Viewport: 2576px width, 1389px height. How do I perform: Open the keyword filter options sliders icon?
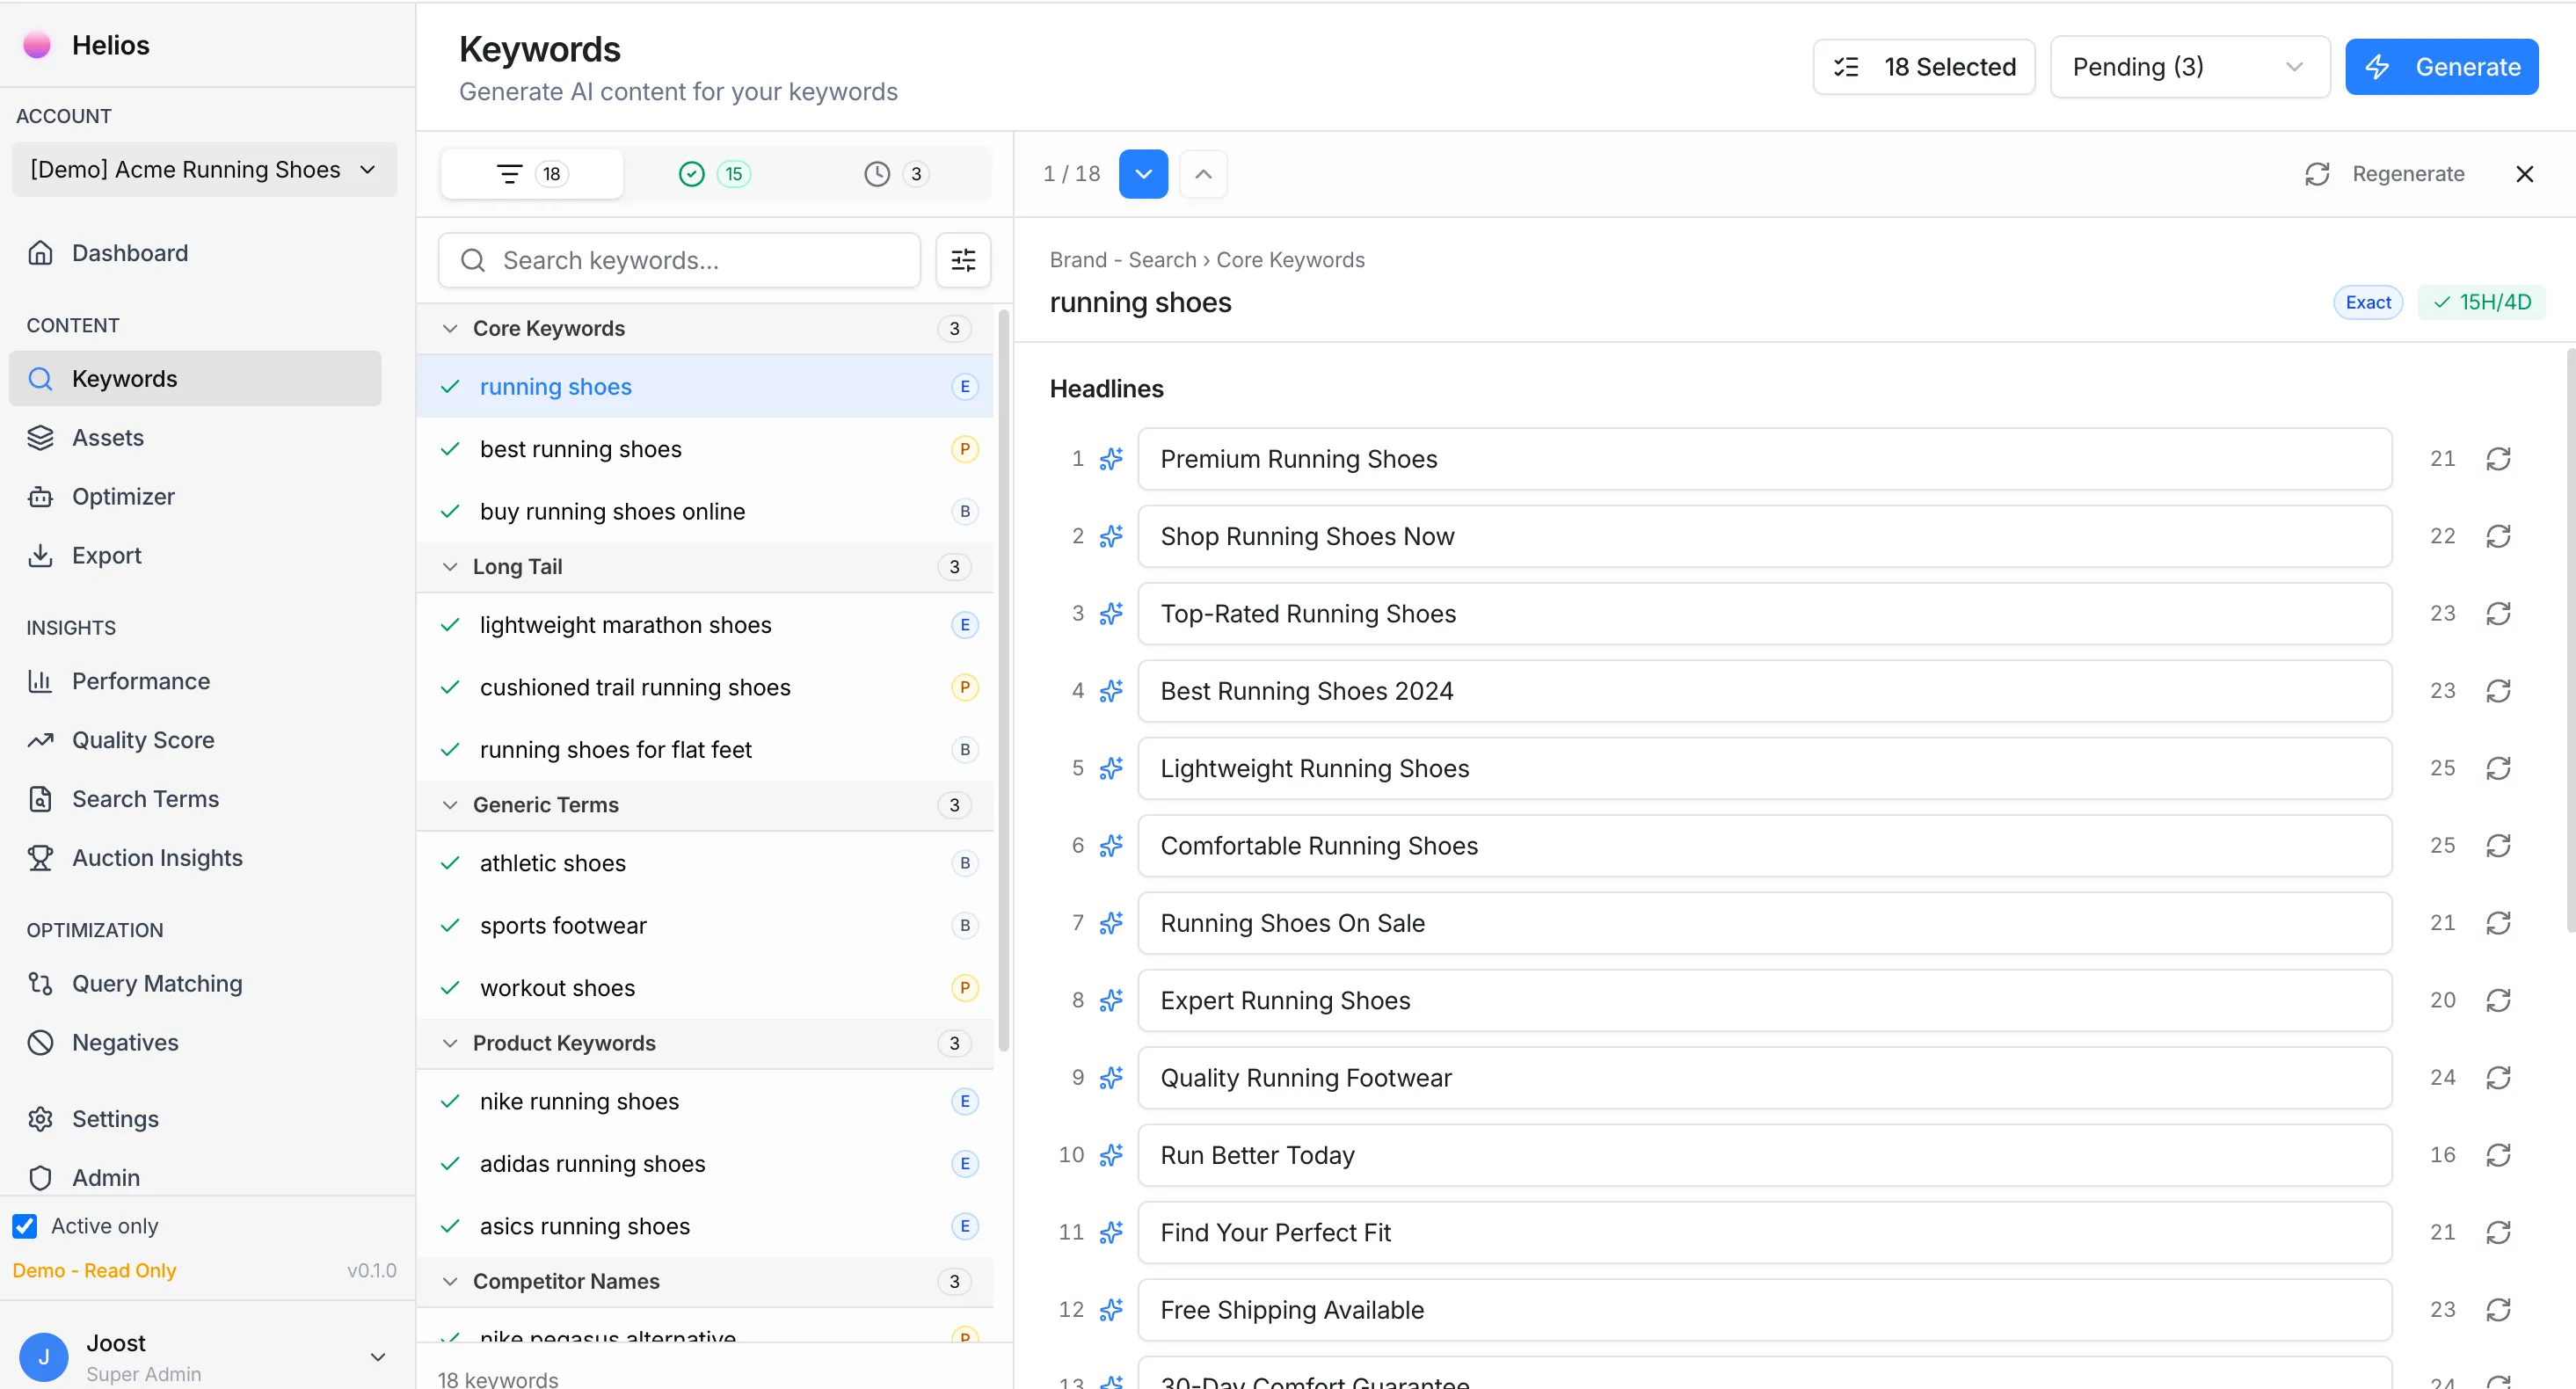[x=962, y=259]
